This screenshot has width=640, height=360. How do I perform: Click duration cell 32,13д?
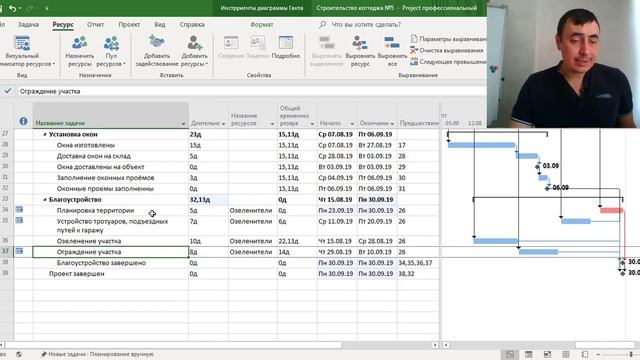[208, 200]
